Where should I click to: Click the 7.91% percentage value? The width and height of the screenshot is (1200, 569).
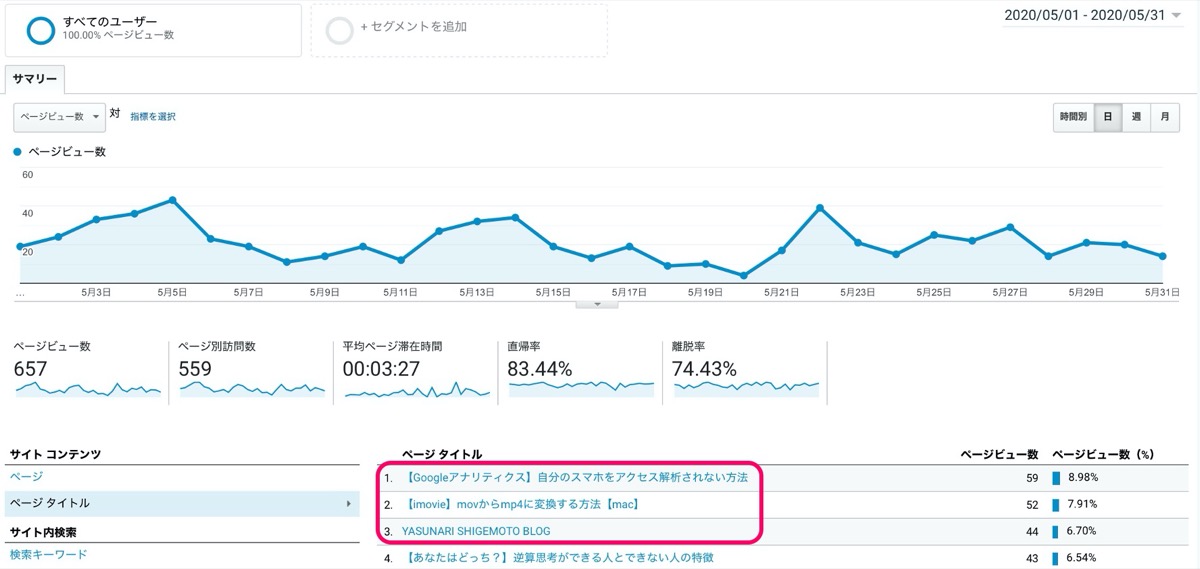(1084, 504)
